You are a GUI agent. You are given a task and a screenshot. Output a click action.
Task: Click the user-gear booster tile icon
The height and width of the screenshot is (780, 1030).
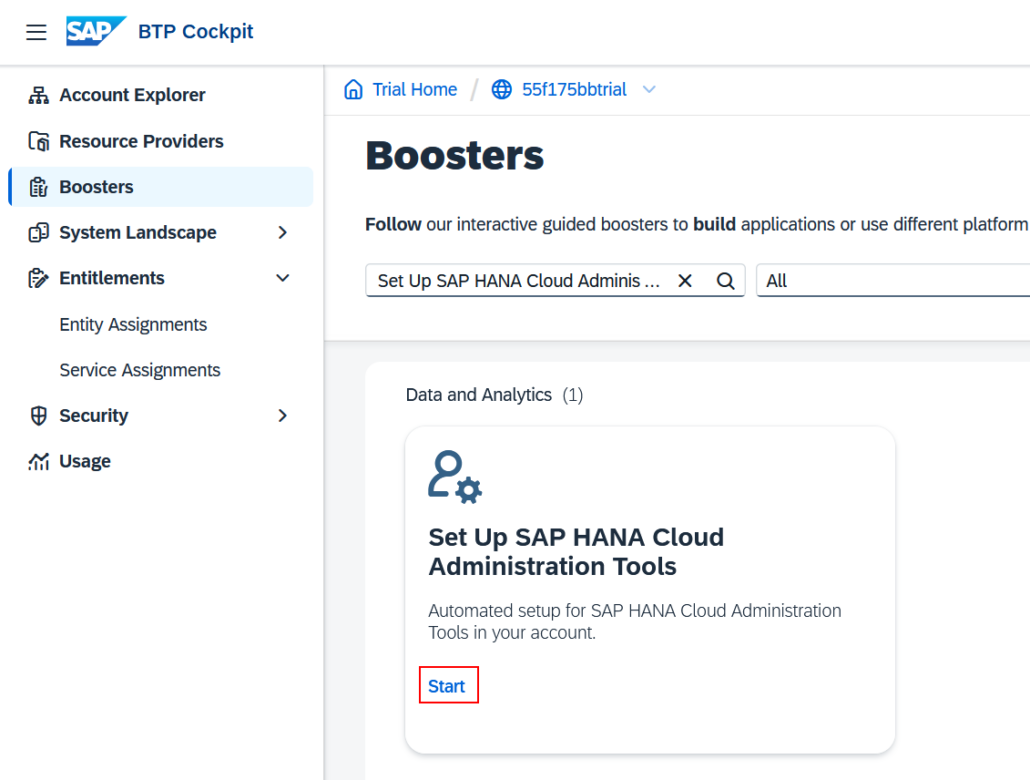point(455,476)
